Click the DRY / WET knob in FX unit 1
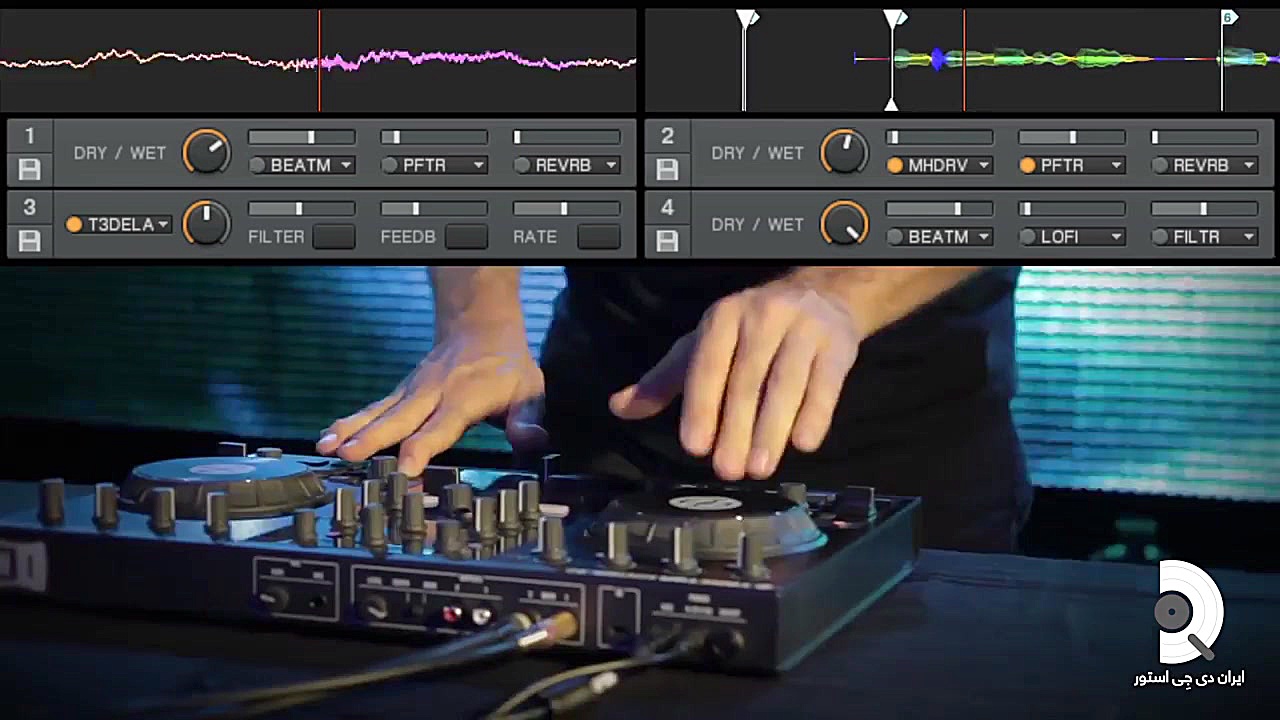The image size is (1280, 720). pos(206,153)
